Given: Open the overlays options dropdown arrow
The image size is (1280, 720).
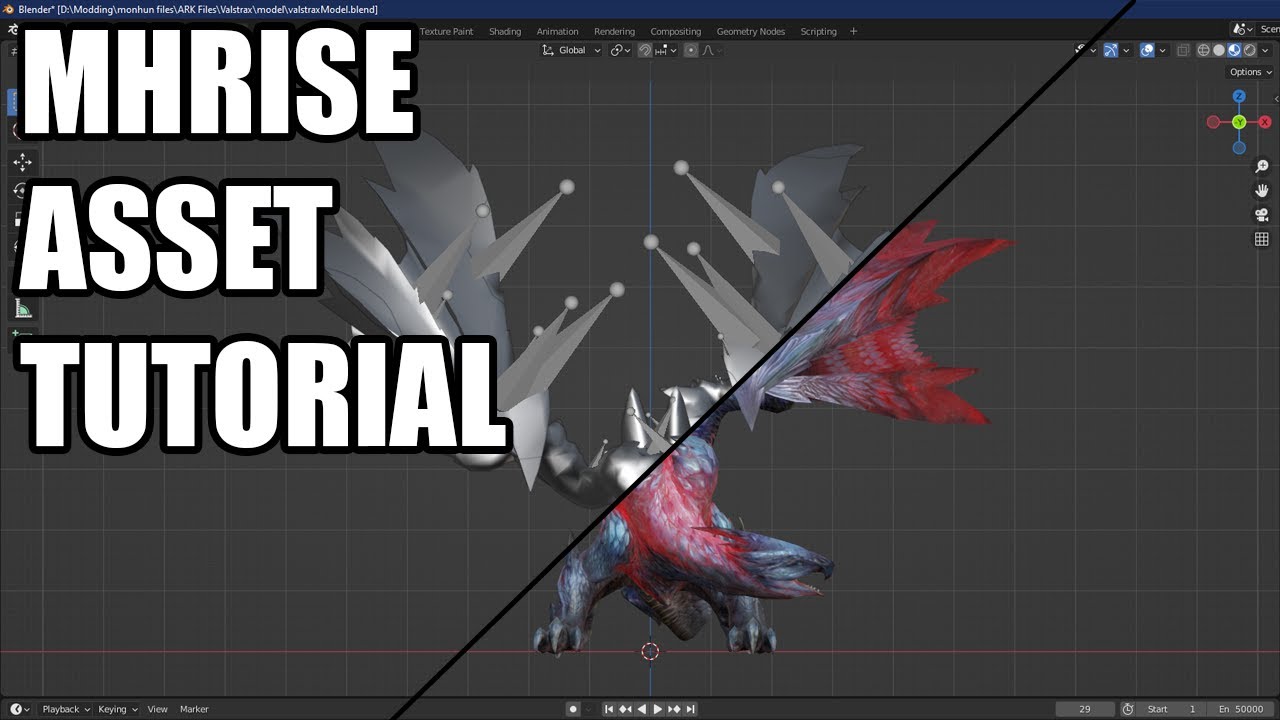Looking at the screenshot, I should coord(1164,50).
